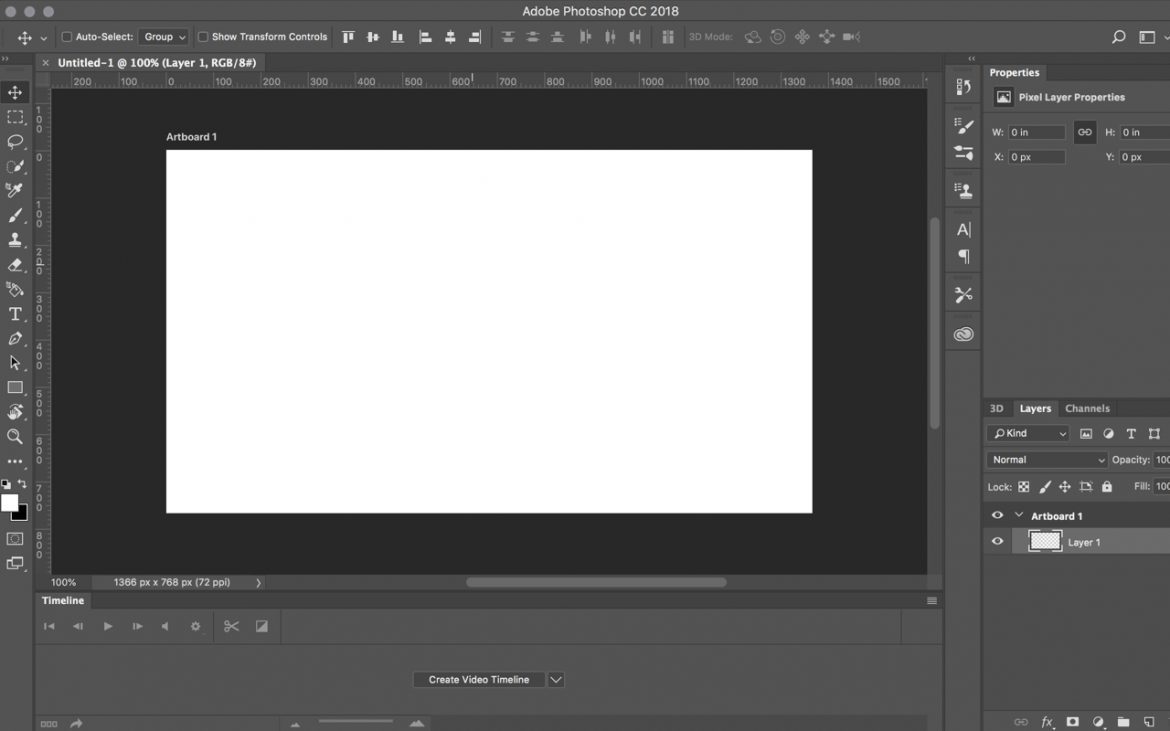Screen dimensions: 1170x731
Task: Collapse the Artboard 1 group
Action: tap(1019, 515)
